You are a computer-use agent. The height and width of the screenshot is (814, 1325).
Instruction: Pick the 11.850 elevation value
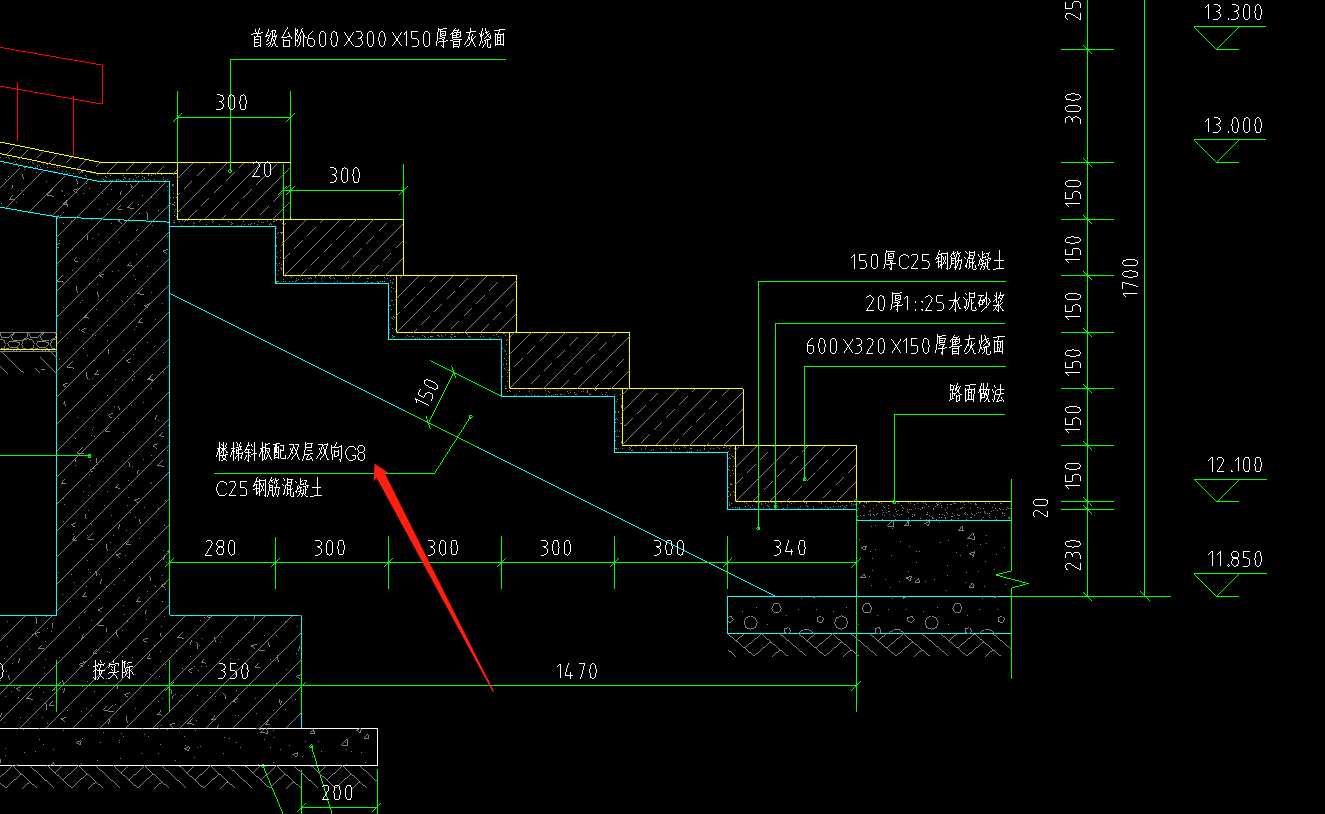[x=1235, y=560]
